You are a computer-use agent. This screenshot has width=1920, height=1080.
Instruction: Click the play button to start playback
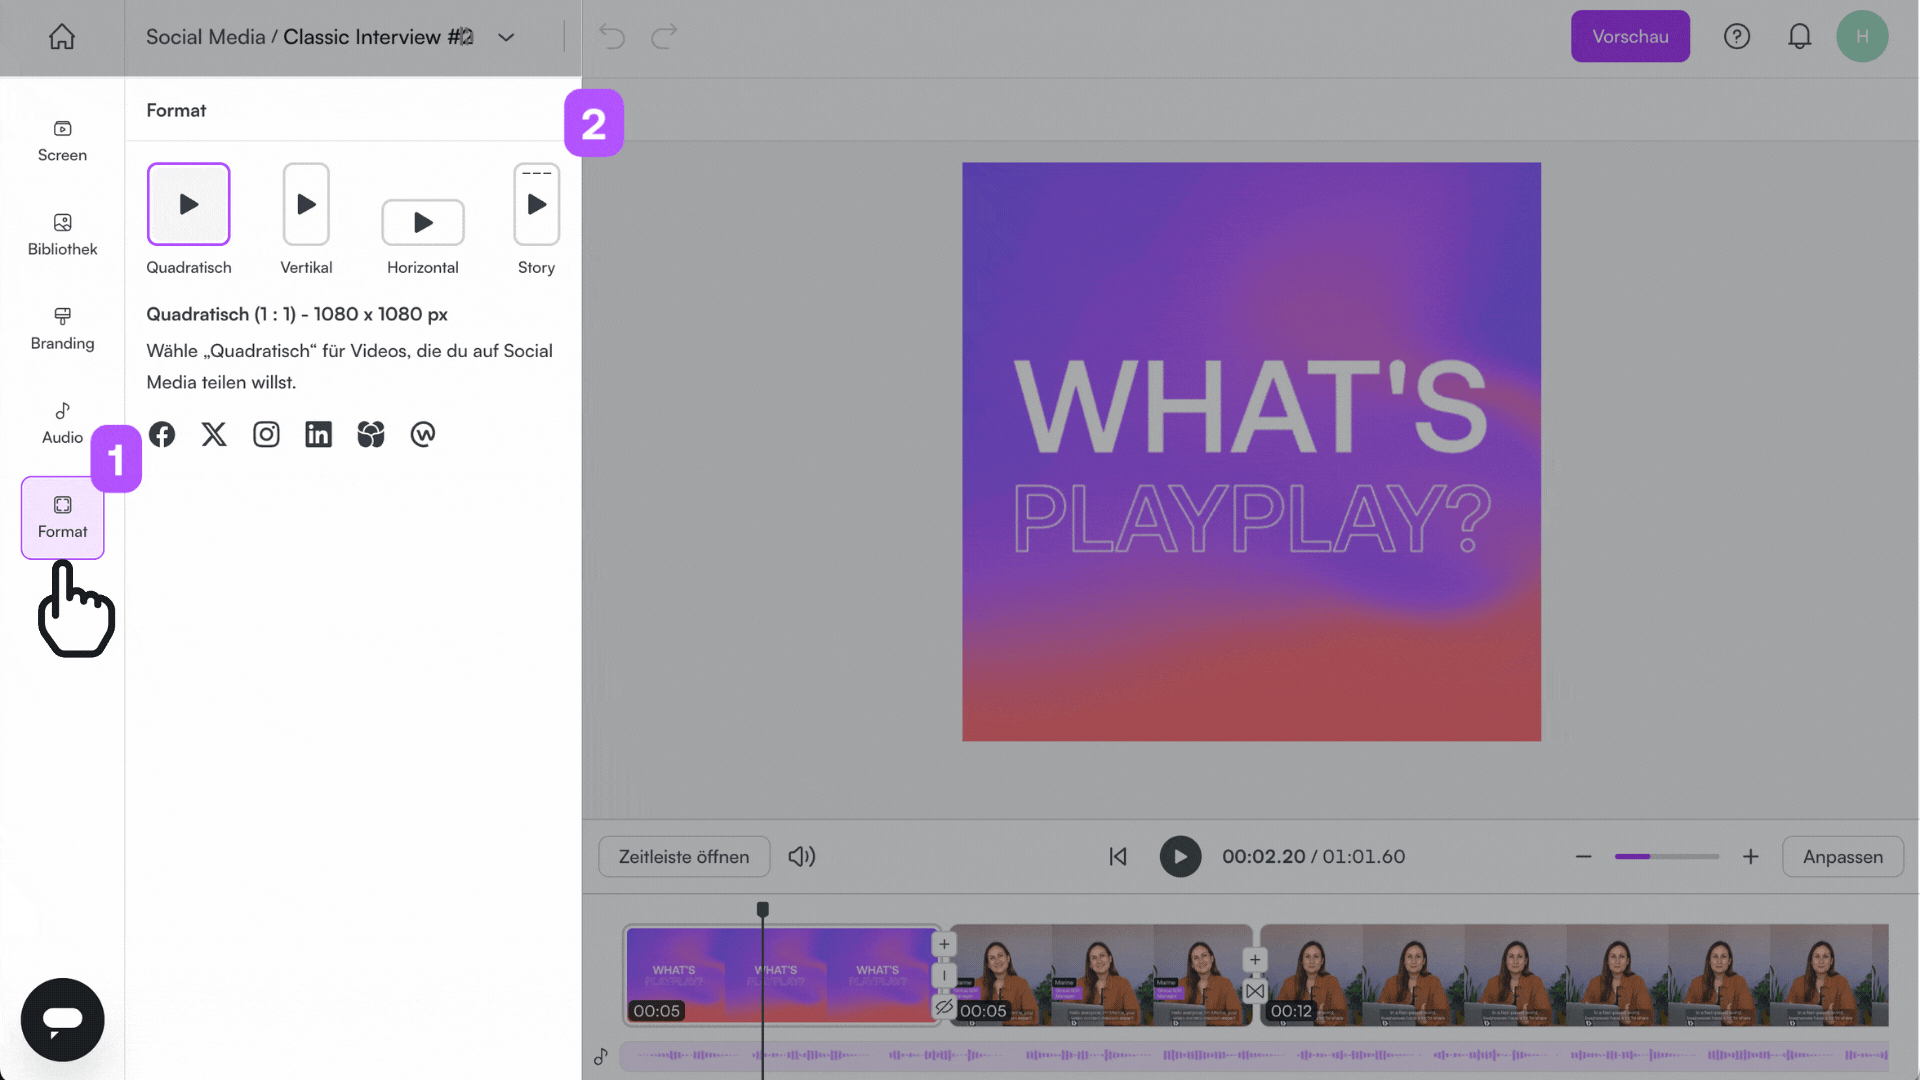1180,857
